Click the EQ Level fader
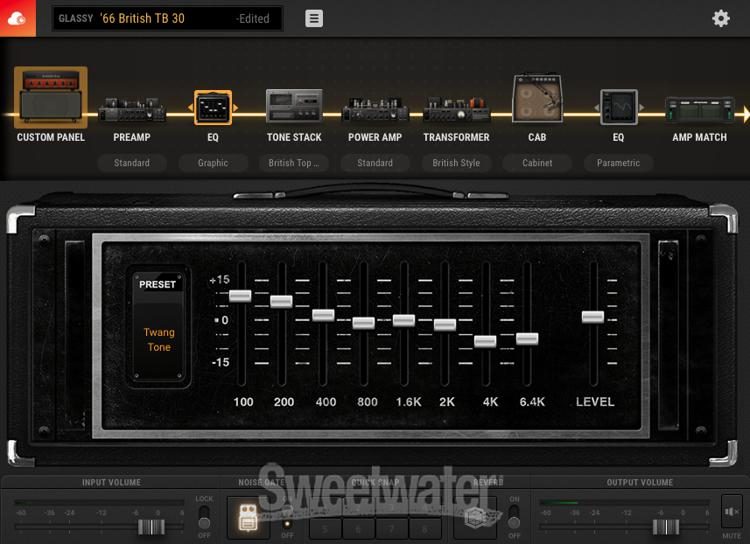This screenshot has height=544, width=750. (593, 316)
